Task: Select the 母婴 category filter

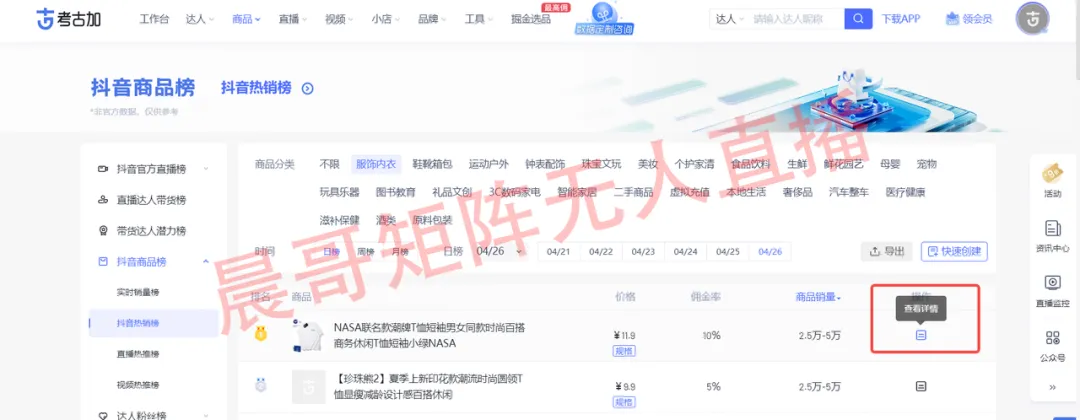Action: point(890,164)
